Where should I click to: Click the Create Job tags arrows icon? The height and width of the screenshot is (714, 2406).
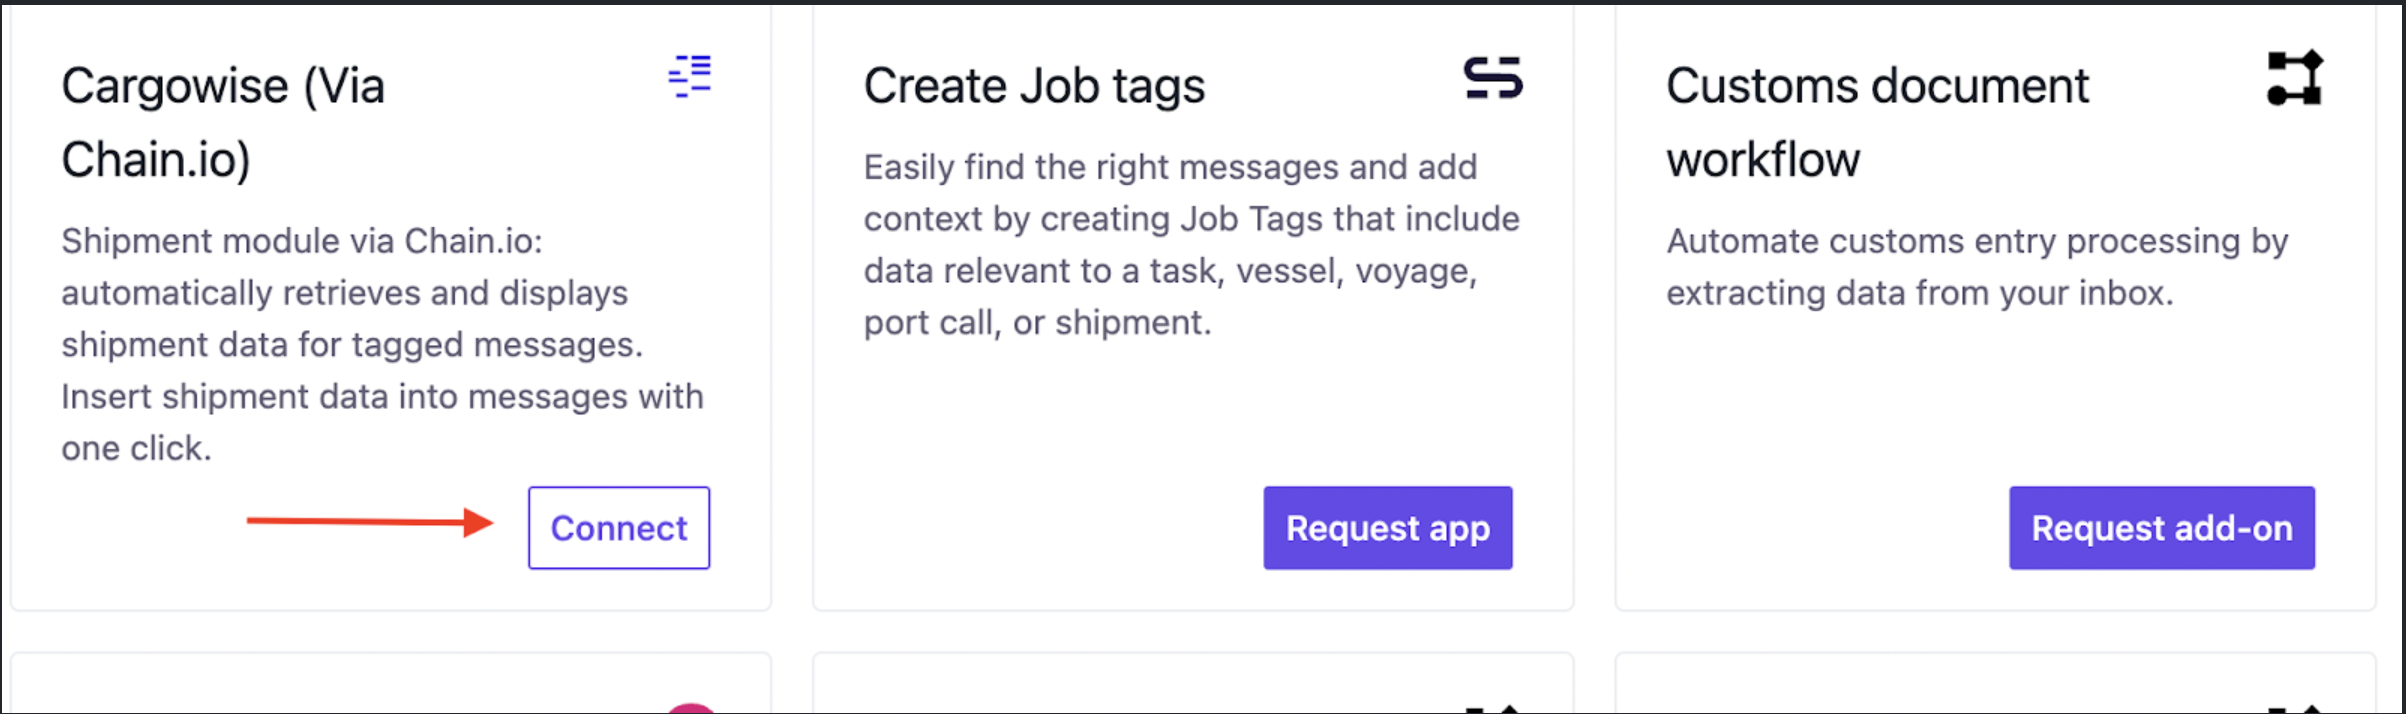(1493, 78)
